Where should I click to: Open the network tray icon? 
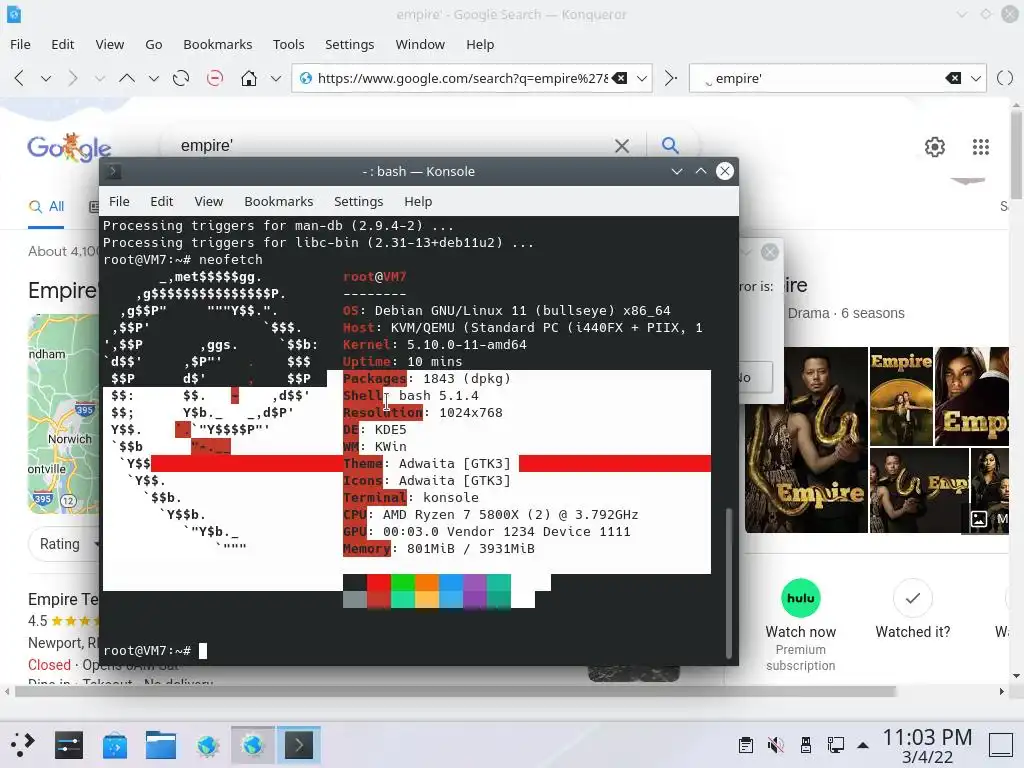[835, 744]
